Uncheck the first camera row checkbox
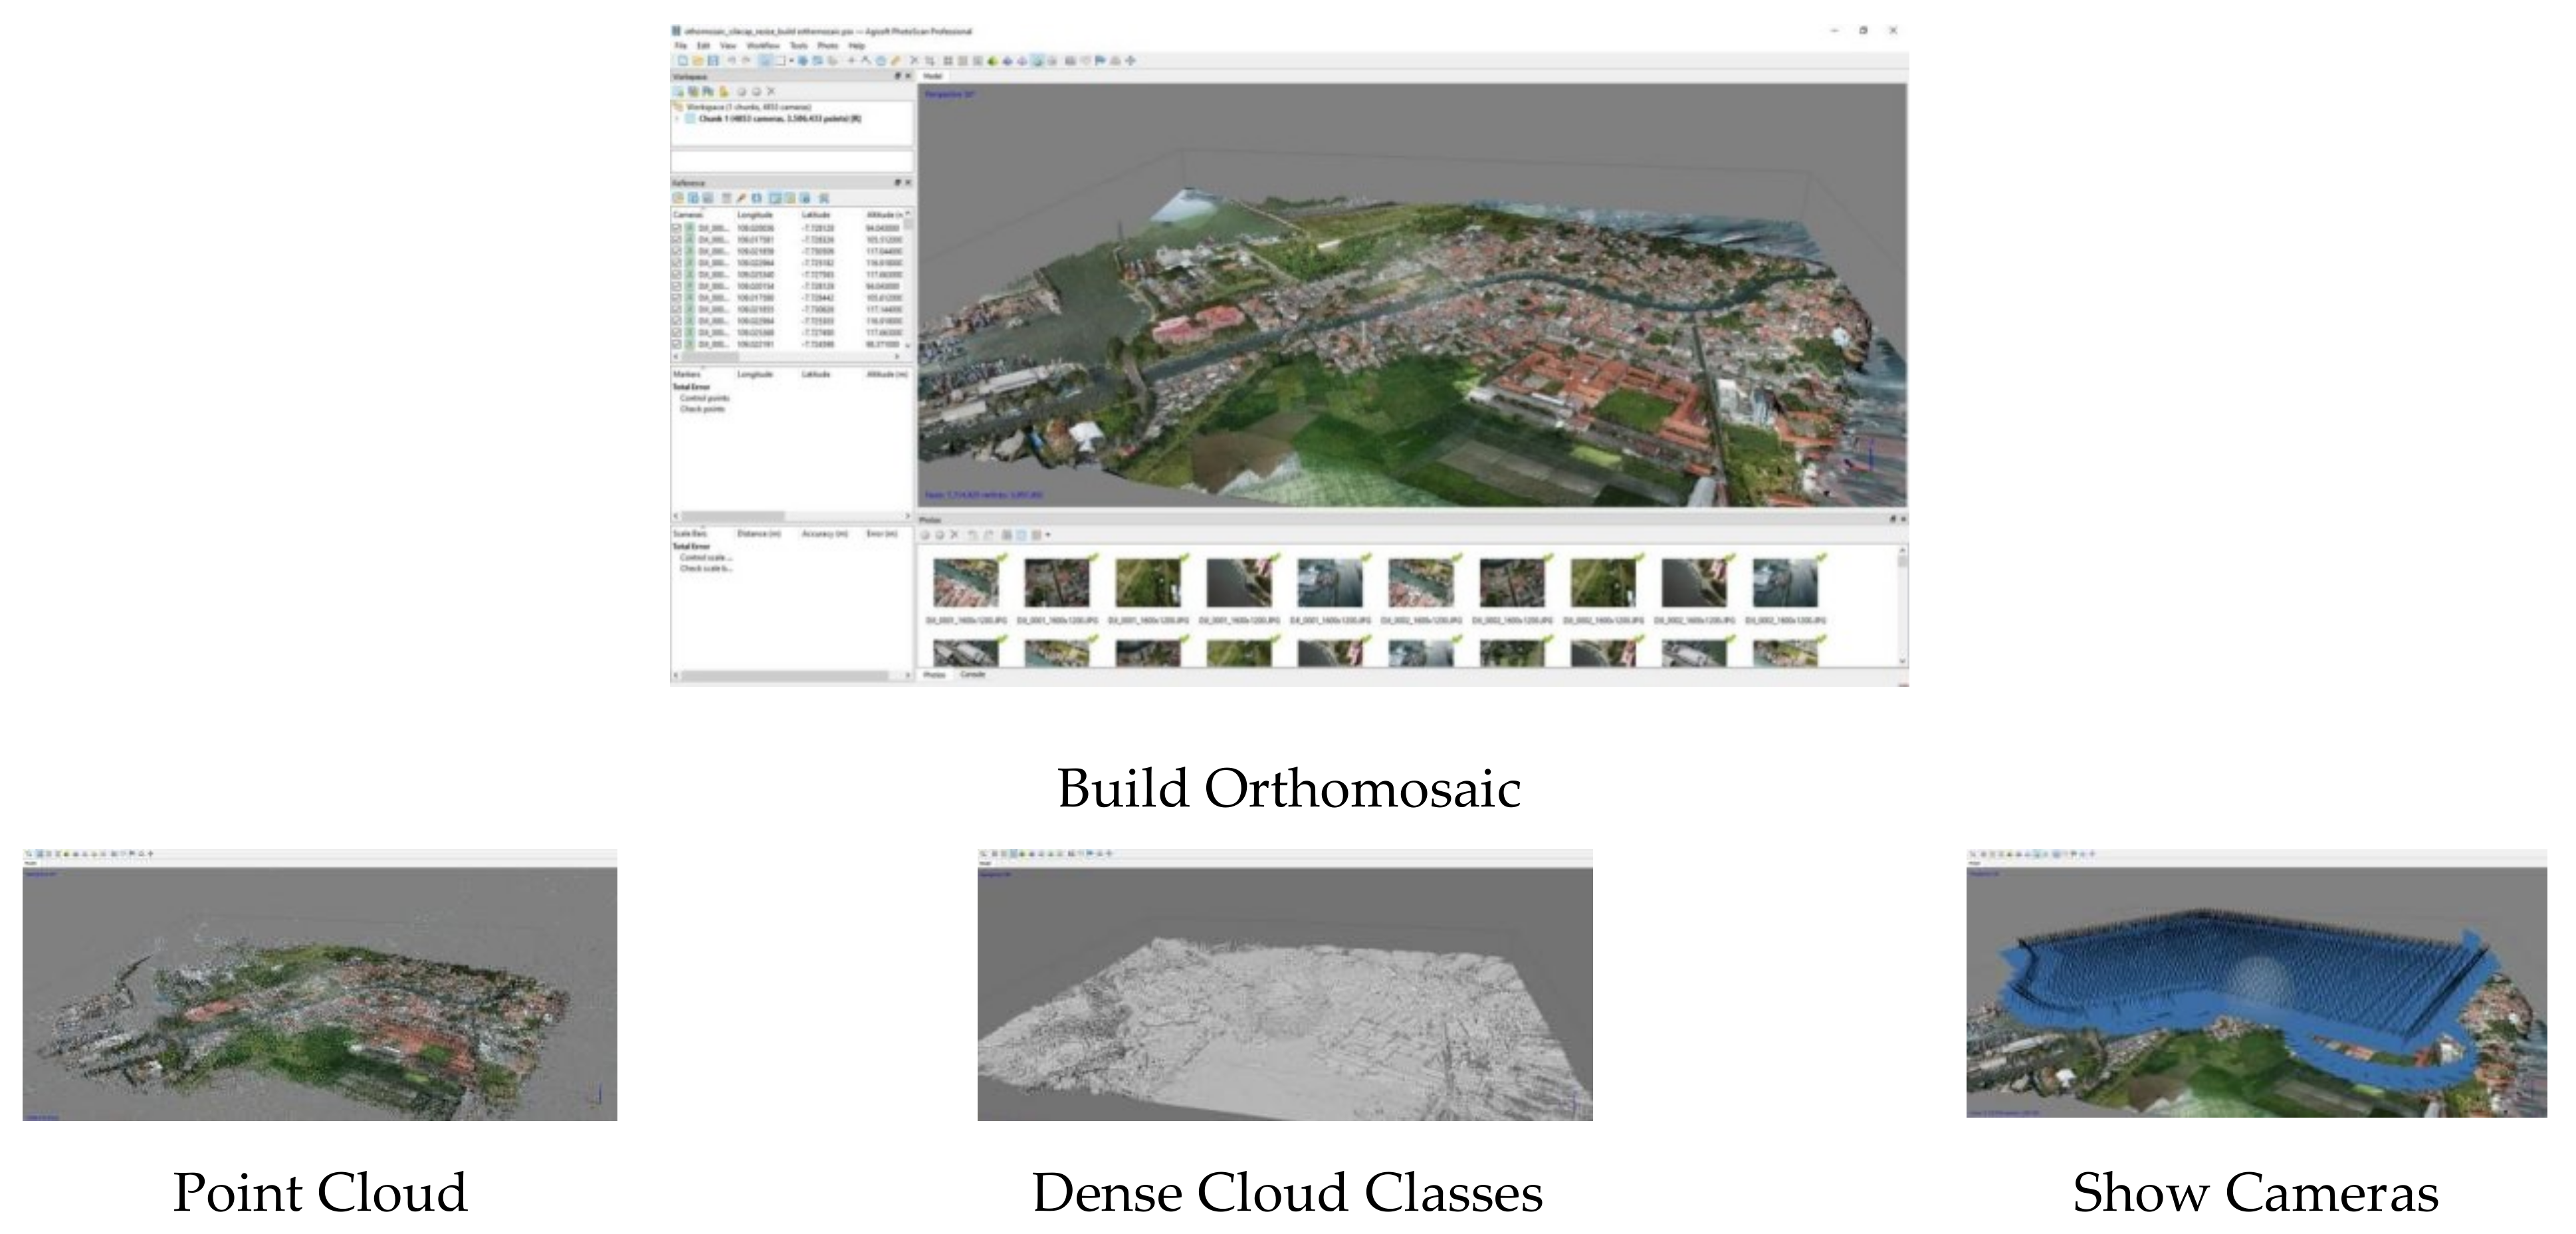 (x=676, y=228)
